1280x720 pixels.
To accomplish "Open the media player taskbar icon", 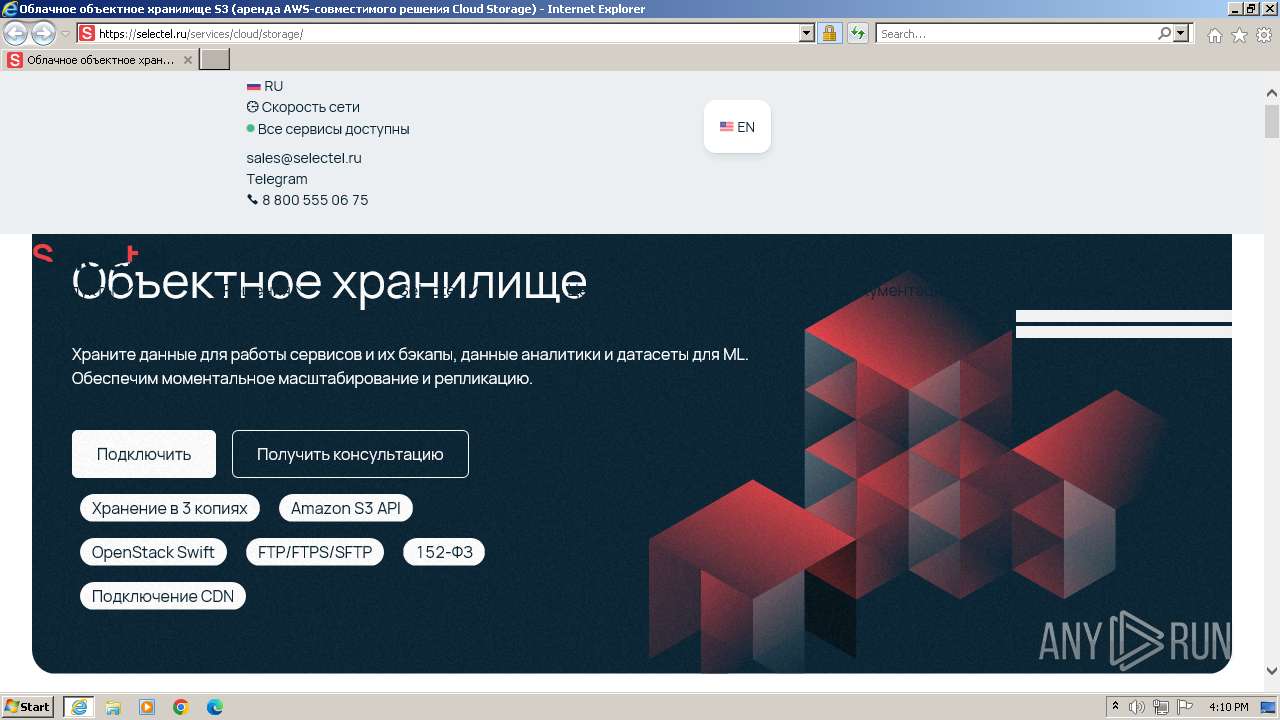I will (147, 707).
